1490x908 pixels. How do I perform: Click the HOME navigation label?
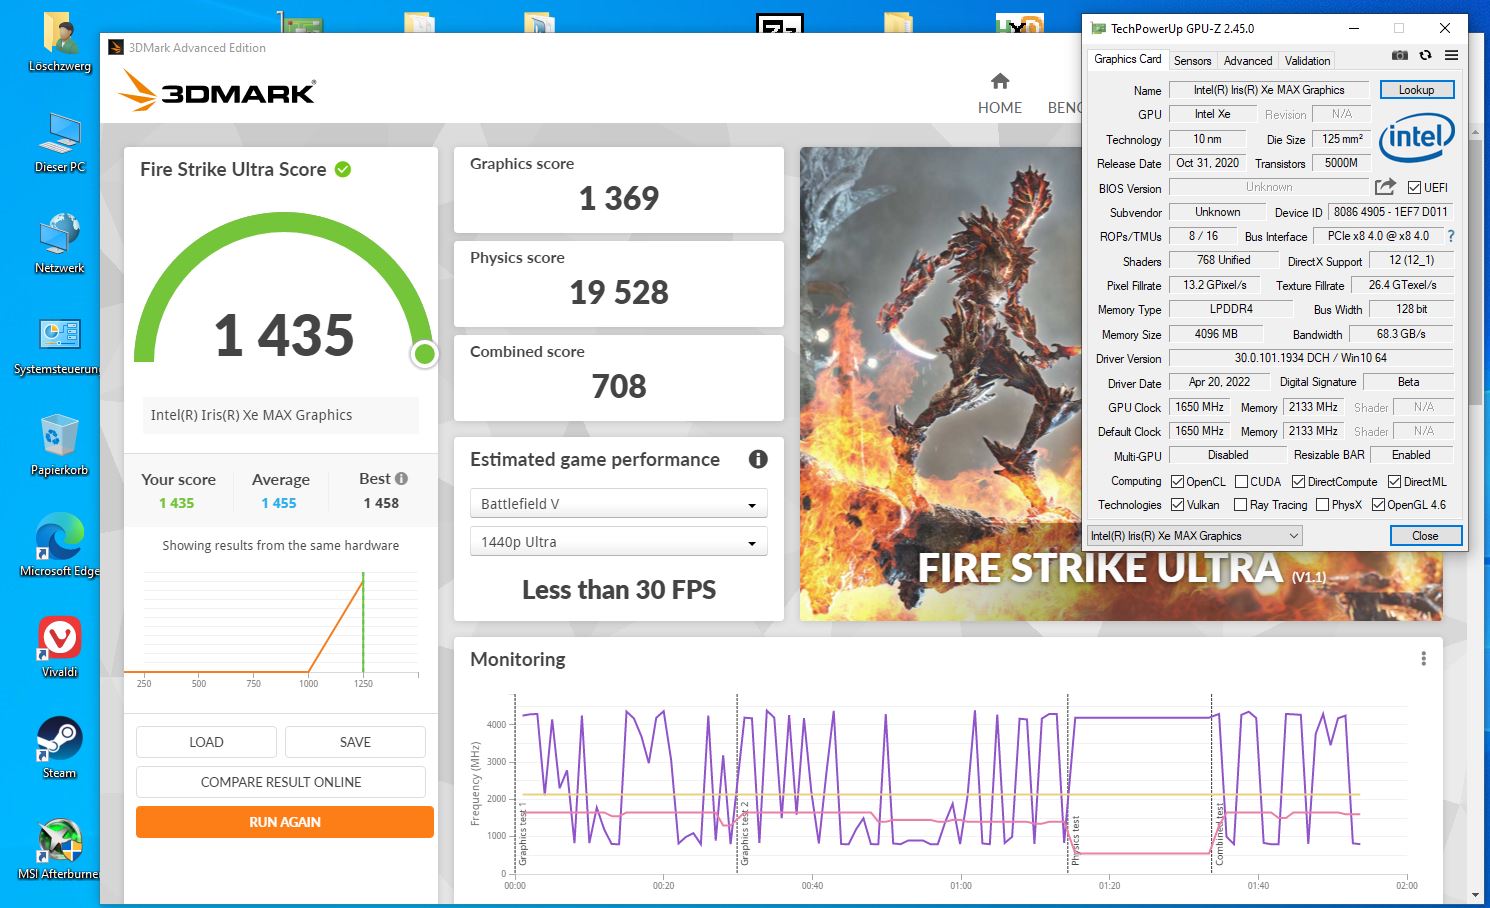[1000, 107]
